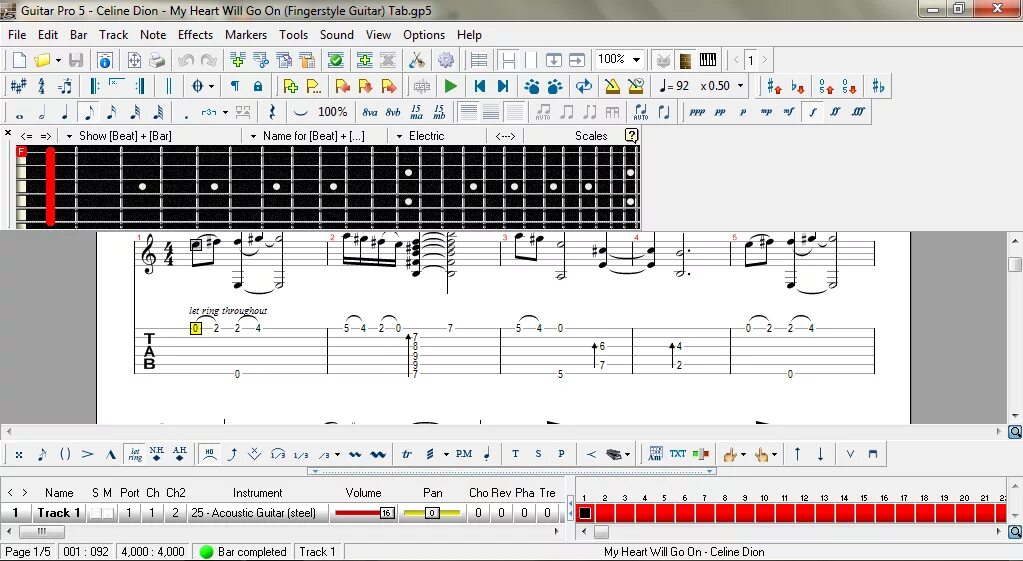The image size is (1023, 561).
Task: Click the green play button
Action: [x=450, y=86]
